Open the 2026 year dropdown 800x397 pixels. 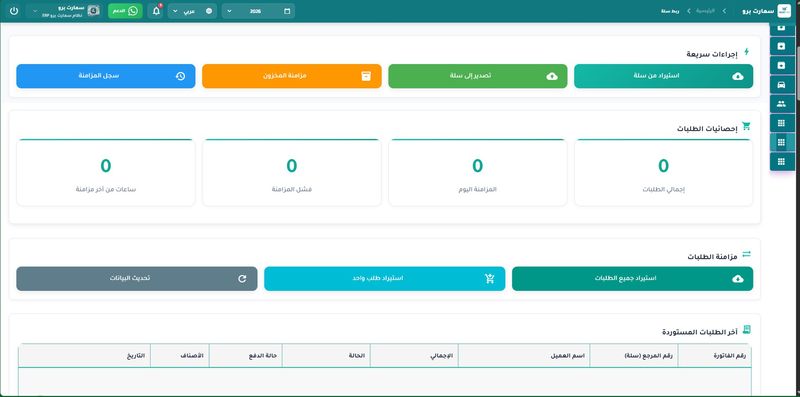[258, 11]
